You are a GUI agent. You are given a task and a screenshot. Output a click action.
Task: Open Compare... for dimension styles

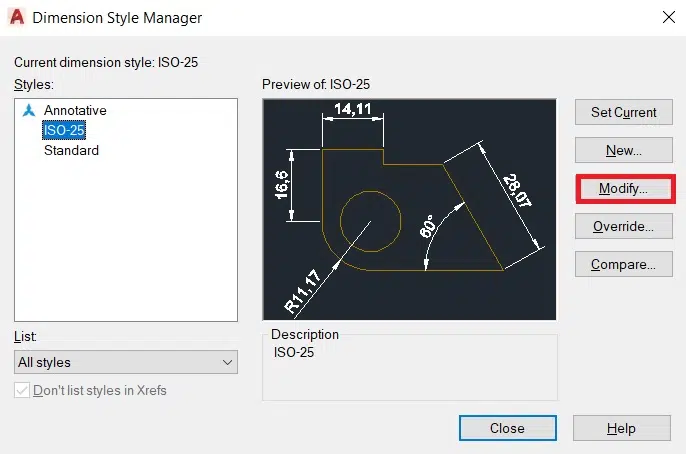[623, 265]
